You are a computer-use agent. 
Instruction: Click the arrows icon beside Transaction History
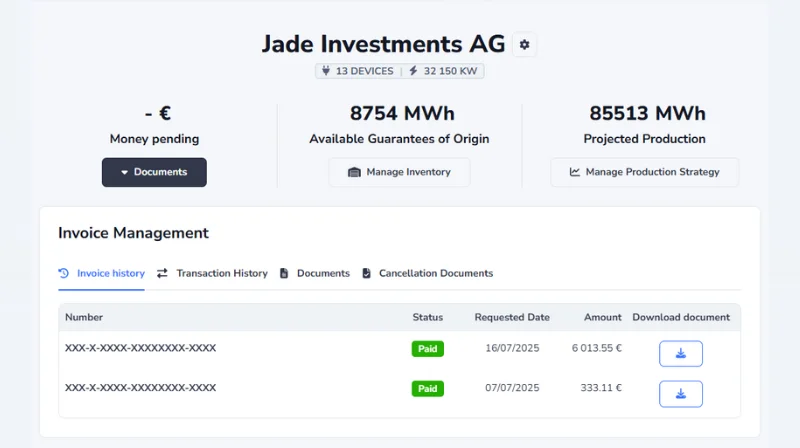tap(162, 273)
